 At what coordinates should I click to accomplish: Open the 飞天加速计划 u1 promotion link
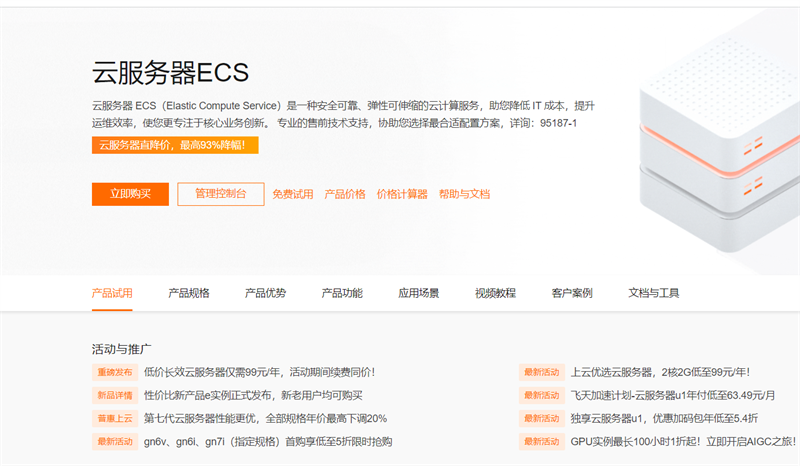[x=672, y=395]
